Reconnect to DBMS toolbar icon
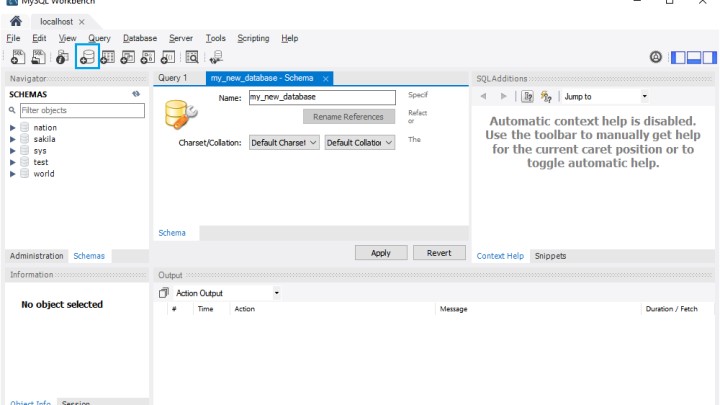720x405 pixels. (x=216, y=57)
